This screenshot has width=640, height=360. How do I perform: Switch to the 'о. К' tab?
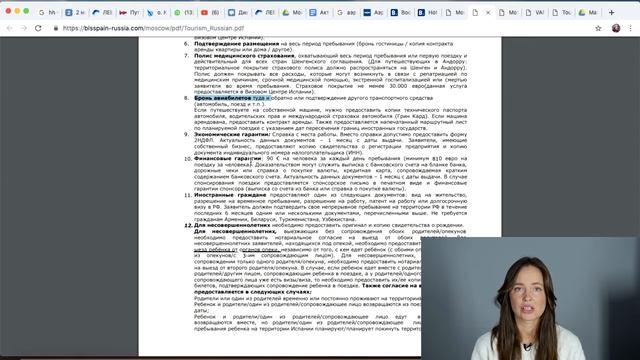click(x=157, y=13)
